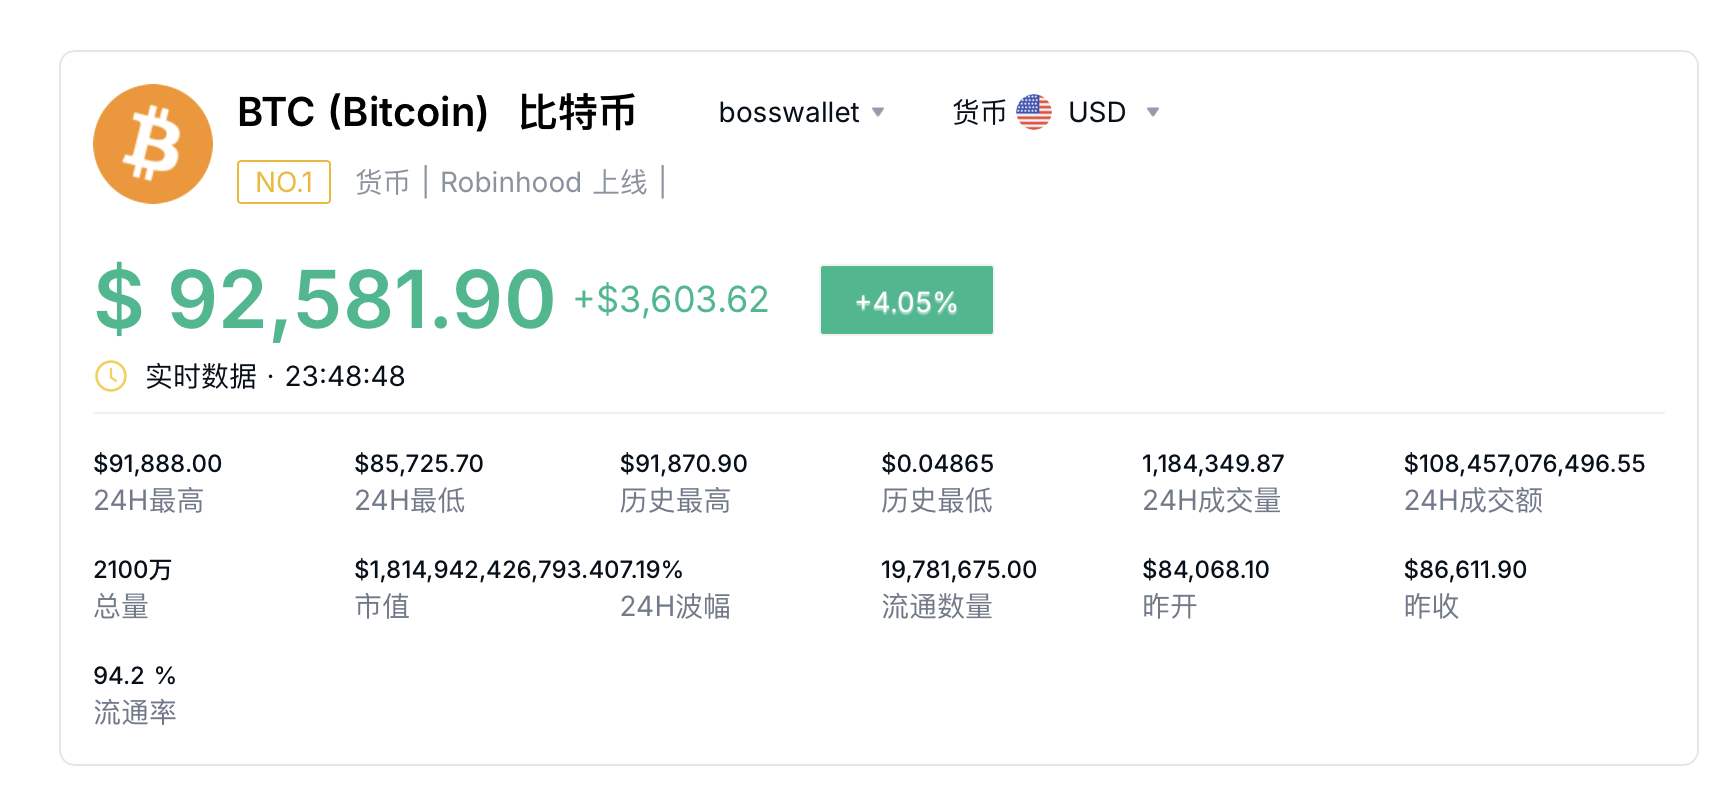Open the Robinhood 上线 tag link
The width and height of the screenshot is (1736, 808).
544,182
